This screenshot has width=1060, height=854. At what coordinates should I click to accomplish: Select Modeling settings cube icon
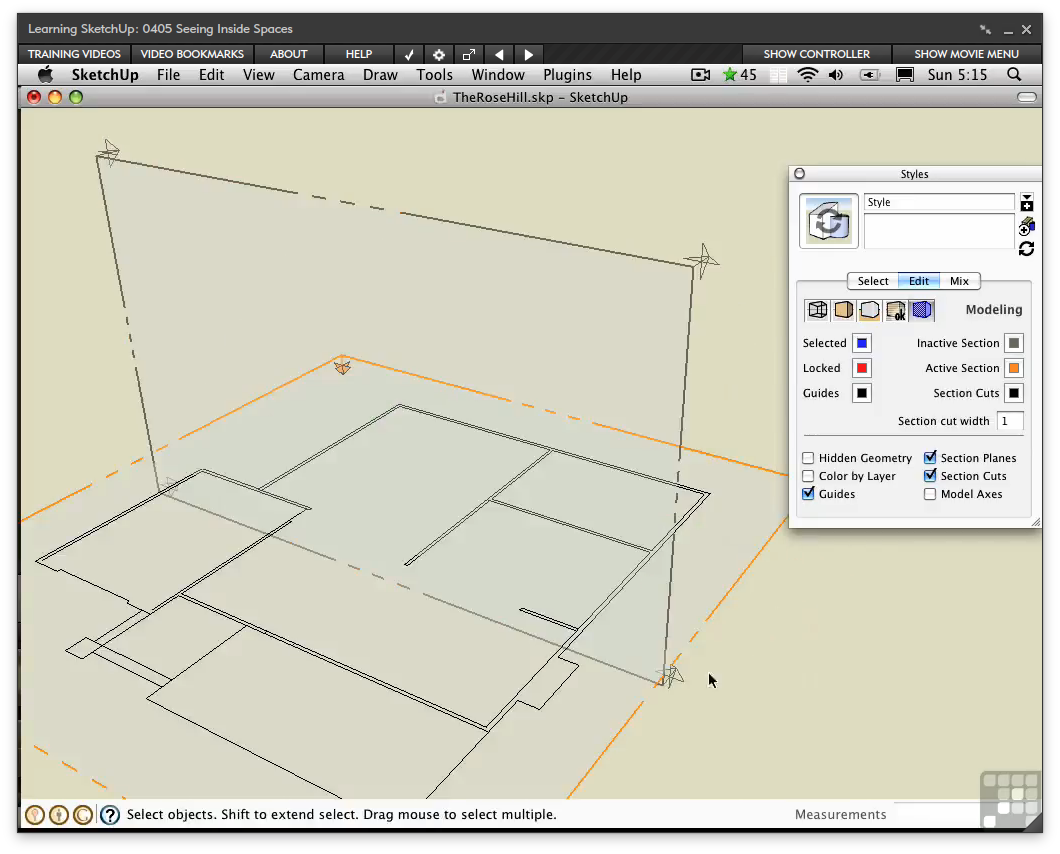click(x=922, y=310)
